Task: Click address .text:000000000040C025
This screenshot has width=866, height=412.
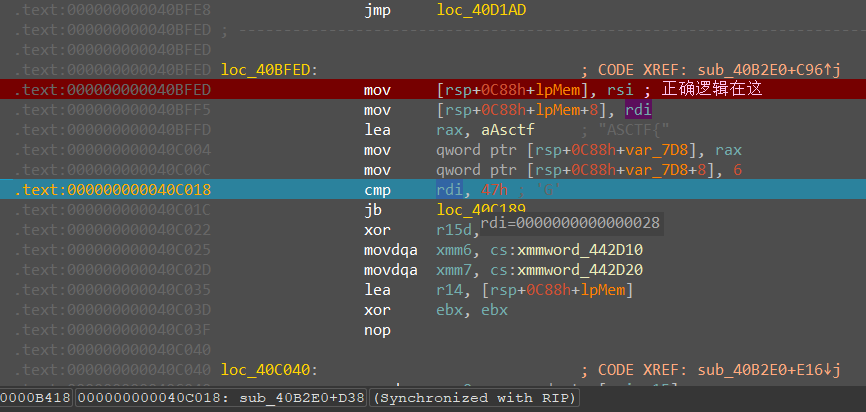Action: (x=113, y=250)
